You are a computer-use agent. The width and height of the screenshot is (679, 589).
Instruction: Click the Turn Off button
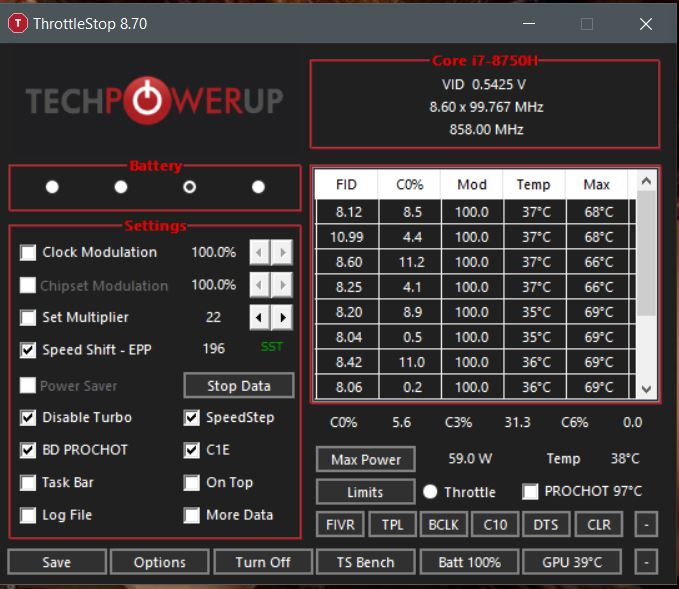point(263,562)
